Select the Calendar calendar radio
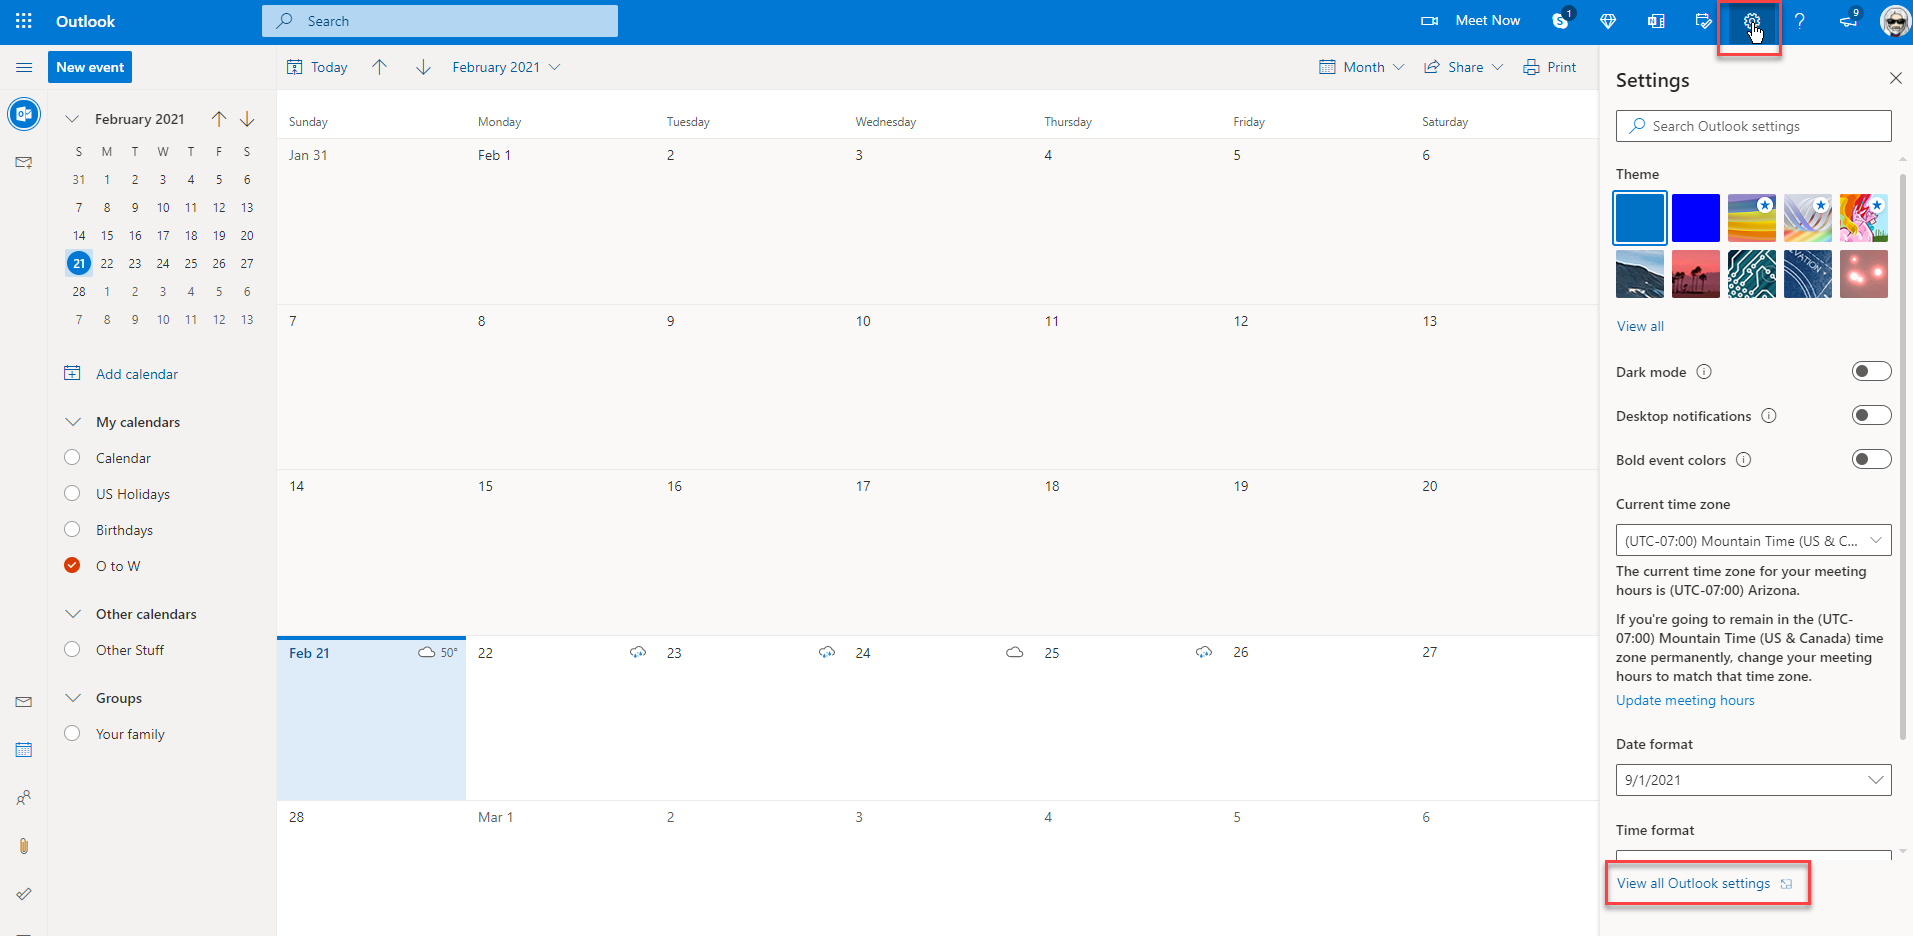Image resolution: width=1913 pixels, height=936 pixels. tap(72, 457)
